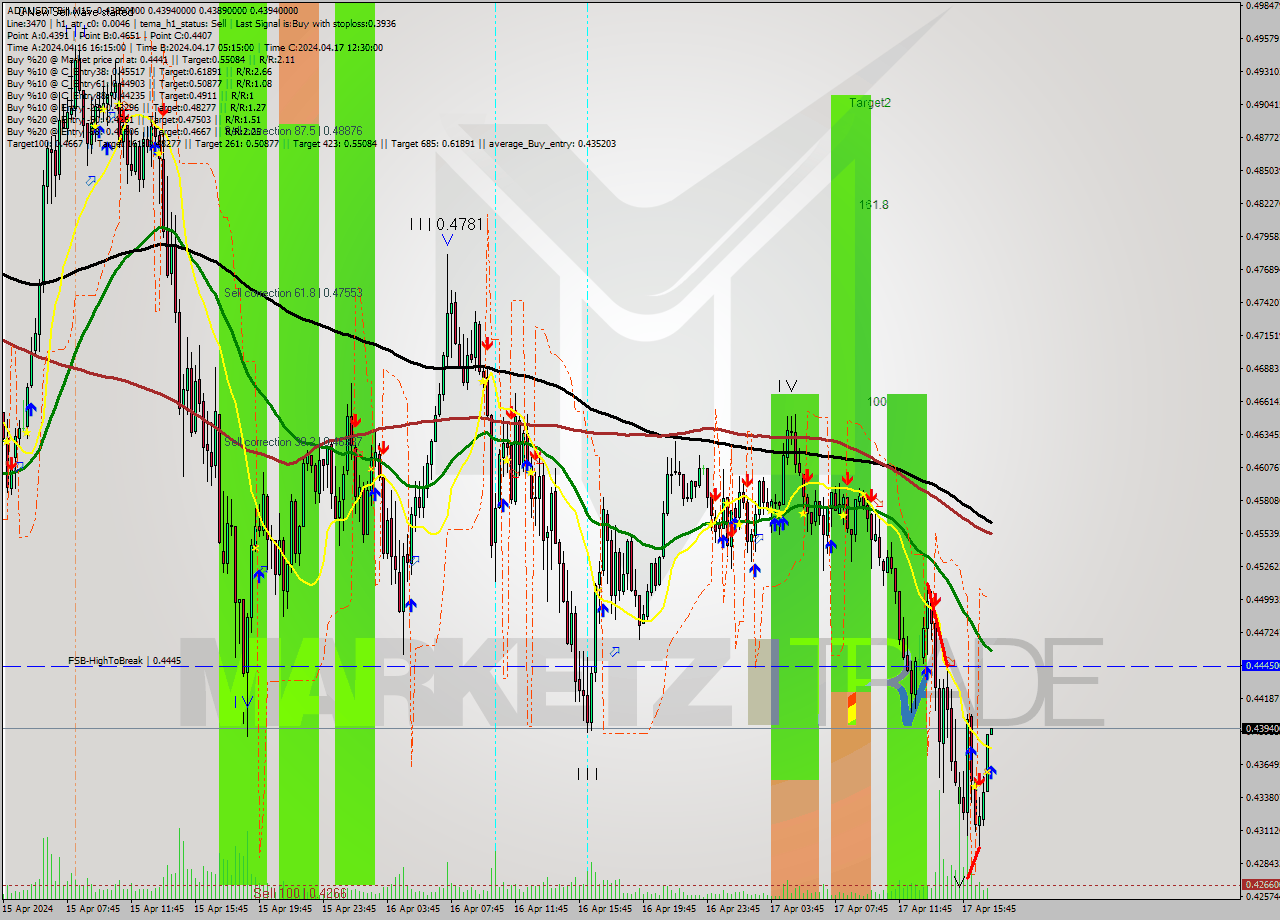Click the 0.43649 price axis value
This screenshot has height=920, width=1280.
pyautogui.click(x=1263, y=764)
